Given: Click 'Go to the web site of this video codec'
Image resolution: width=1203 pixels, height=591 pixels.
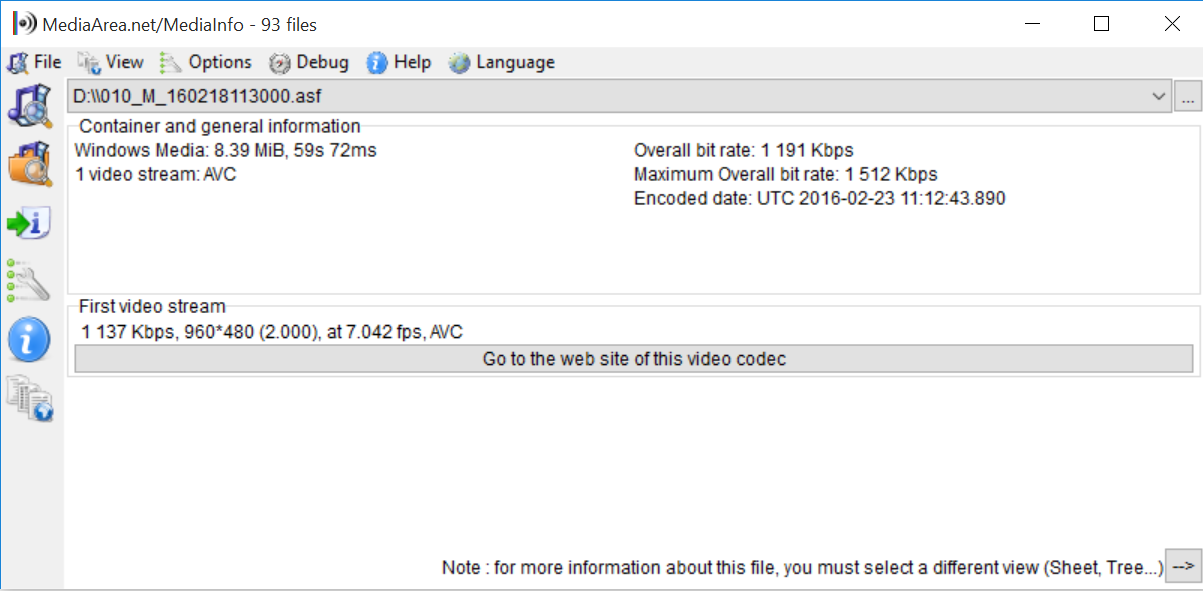Looking at the screenshot, I should (634, 359).
